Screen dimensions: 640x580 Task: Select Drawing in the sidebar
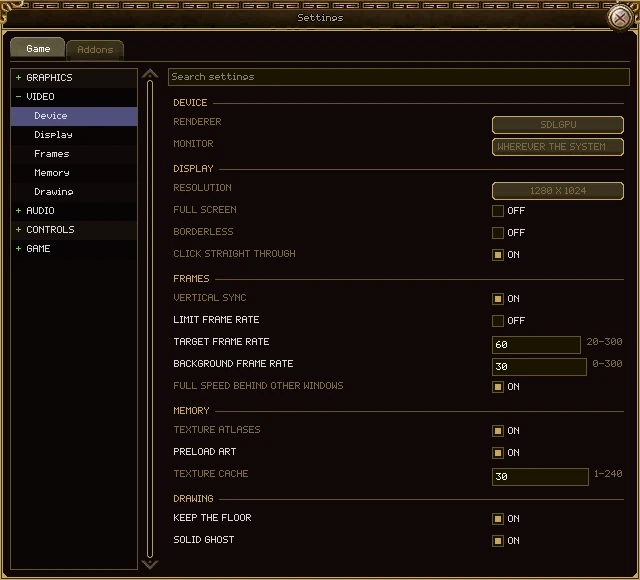coord(74,192)
